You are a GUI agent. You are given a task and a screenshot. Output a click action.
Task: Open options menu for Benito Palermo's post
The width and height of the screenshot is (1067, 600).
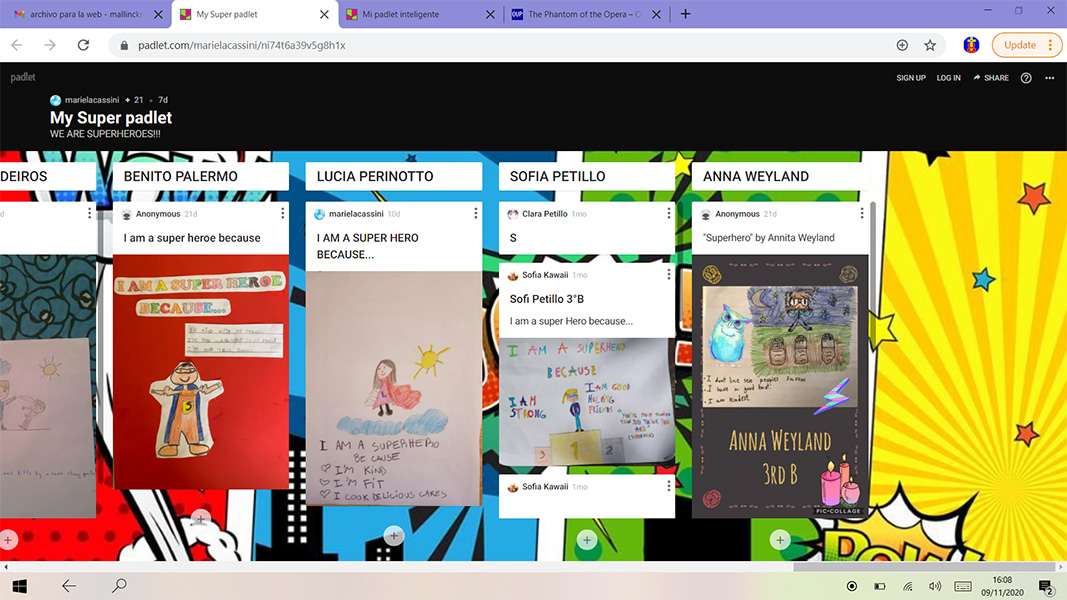pos(283,214)
